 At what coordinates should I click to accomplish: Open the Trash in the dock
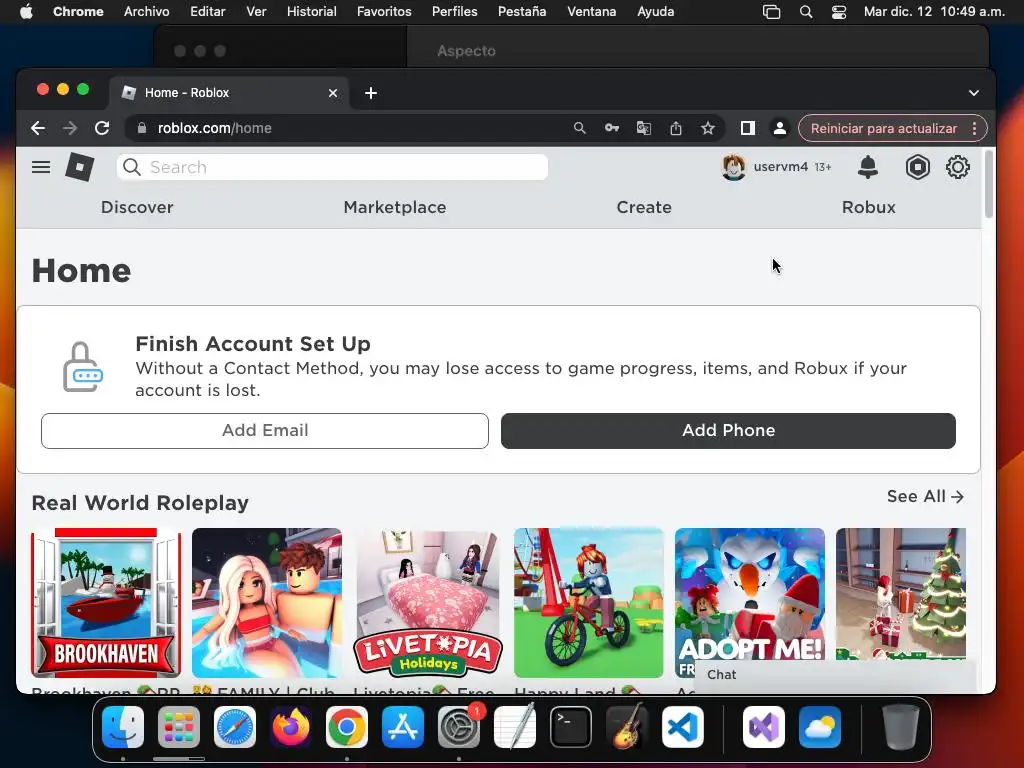901,727
